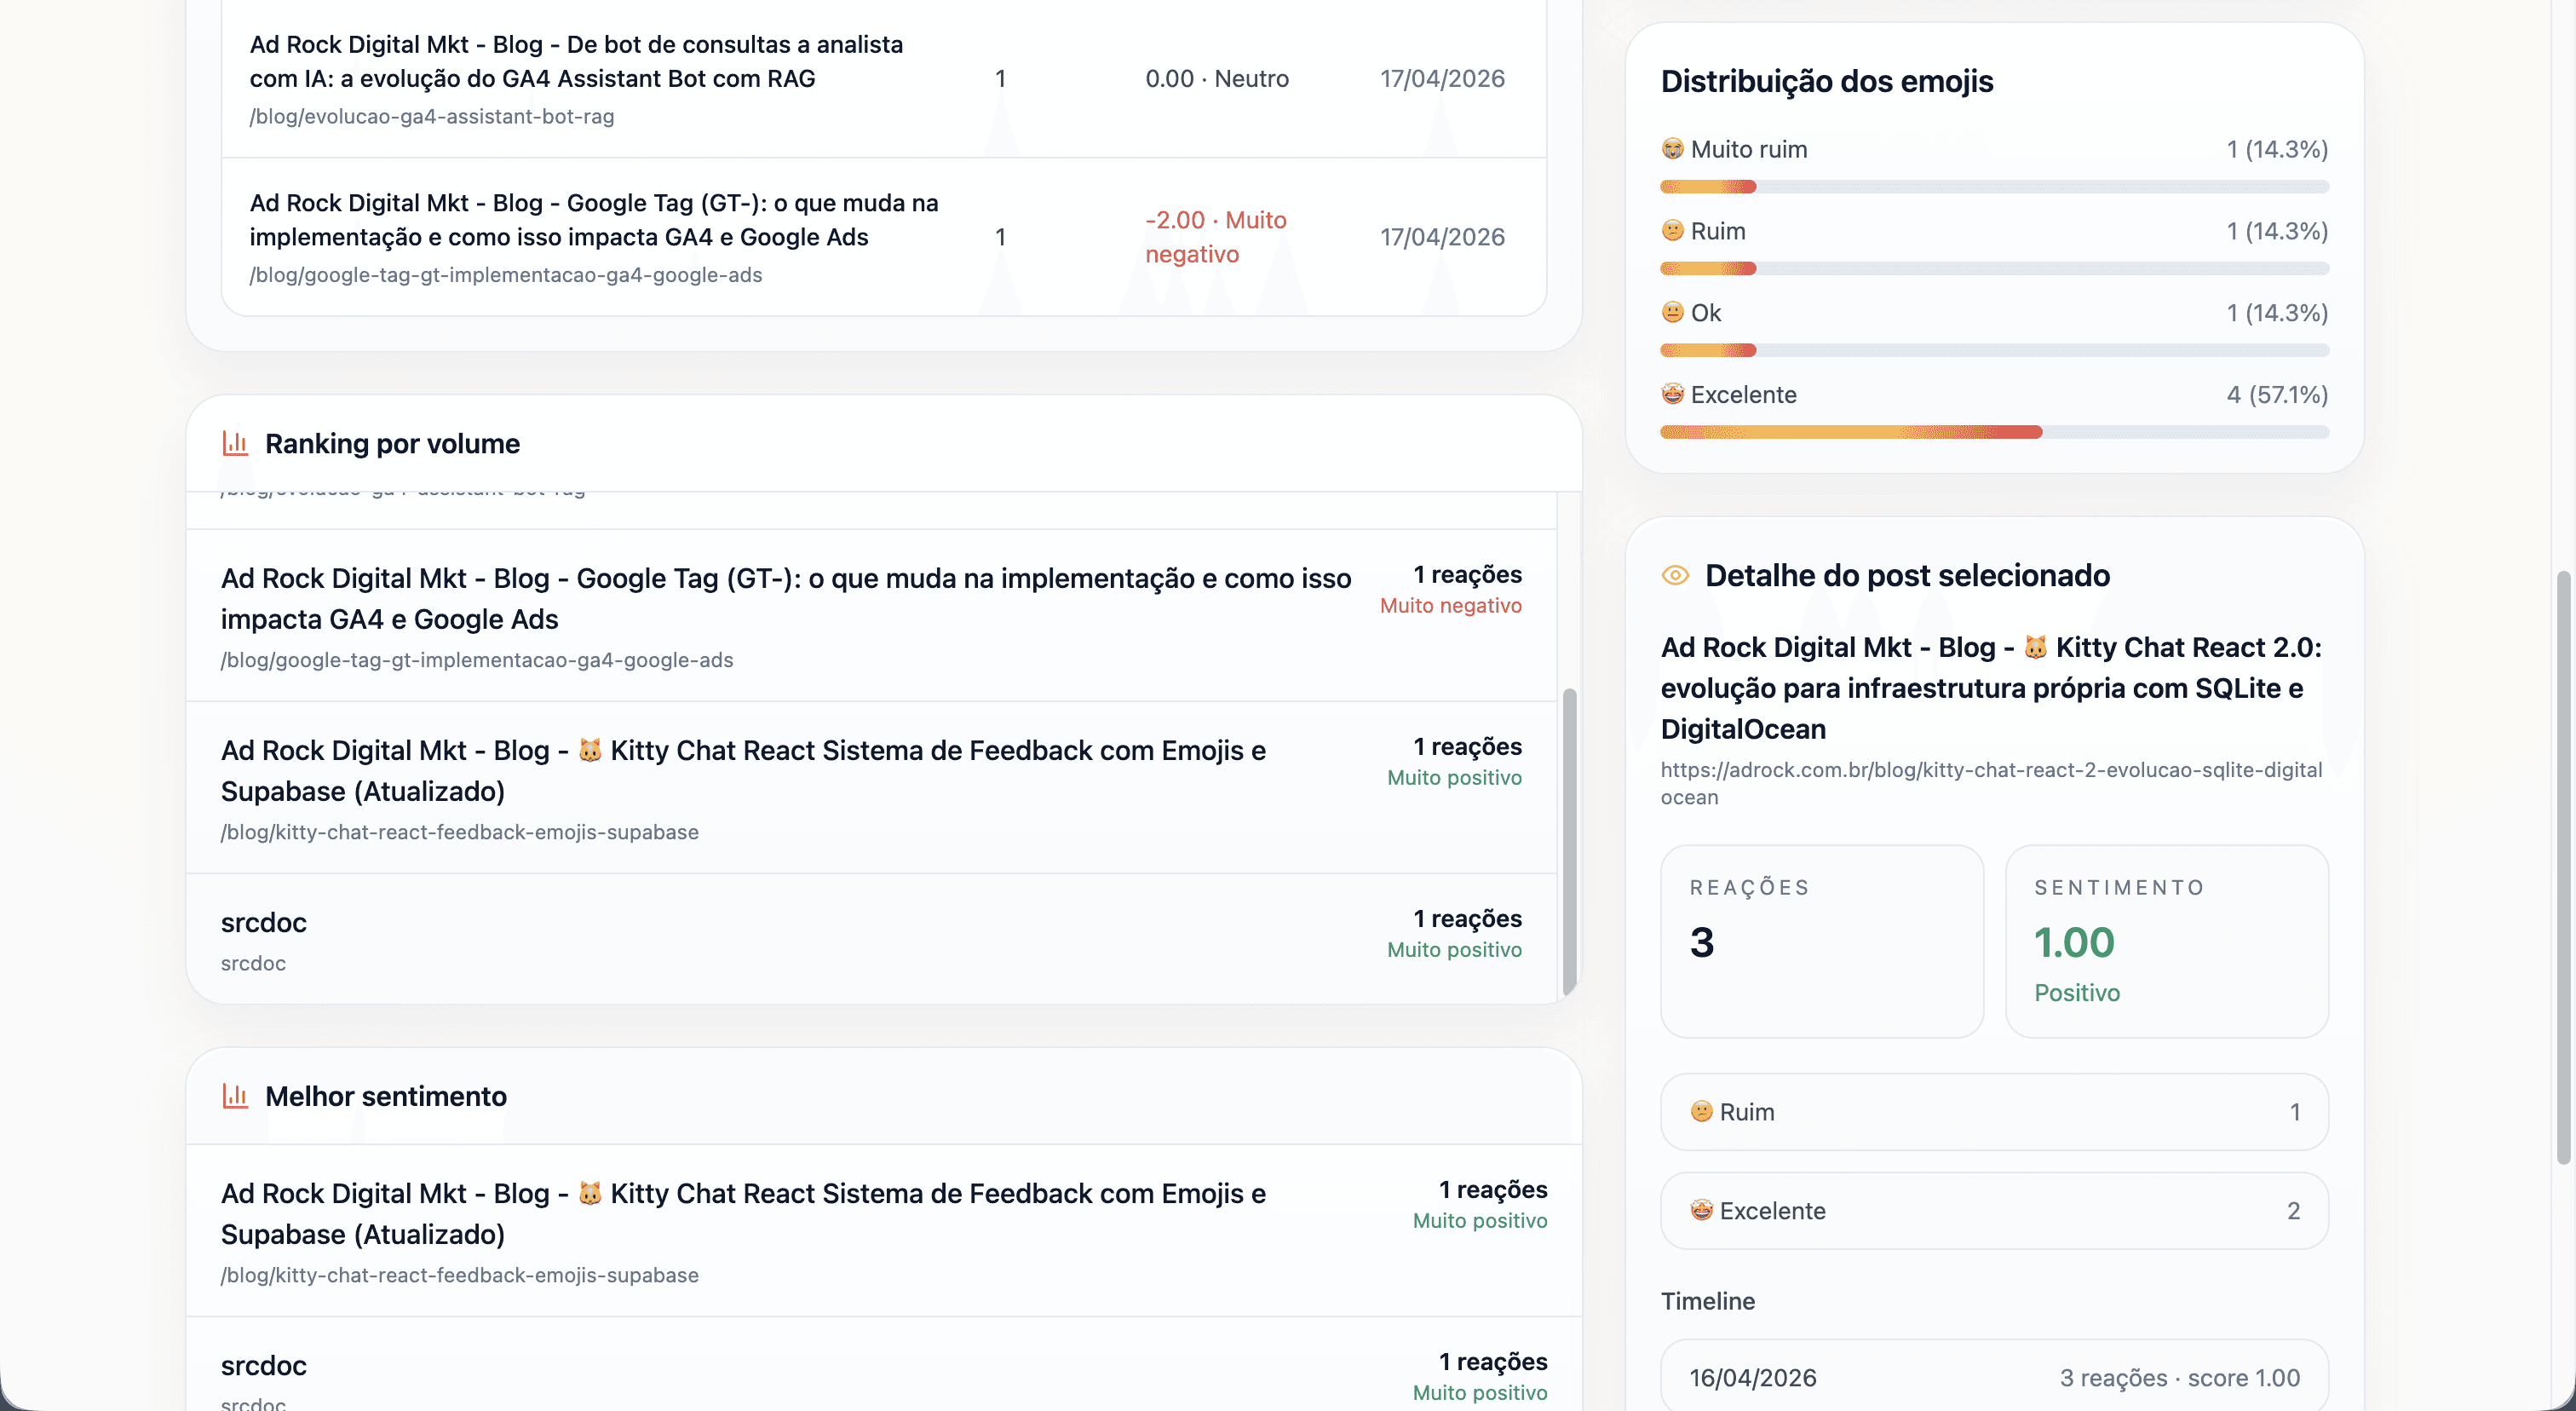Click the Excelente emoji in distribution panel

(x=1672, y=394)
